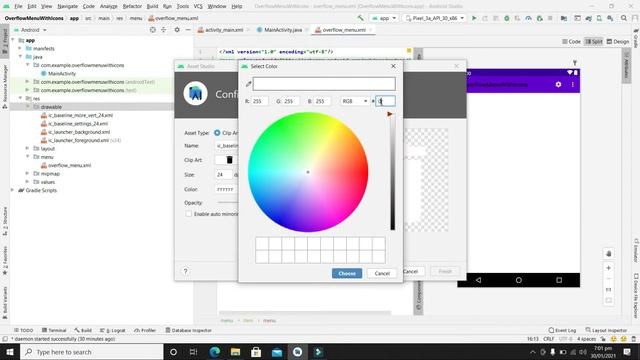Open the Terminal tool window
This screenshot has width=640, height=360.
tap(54, 330)
